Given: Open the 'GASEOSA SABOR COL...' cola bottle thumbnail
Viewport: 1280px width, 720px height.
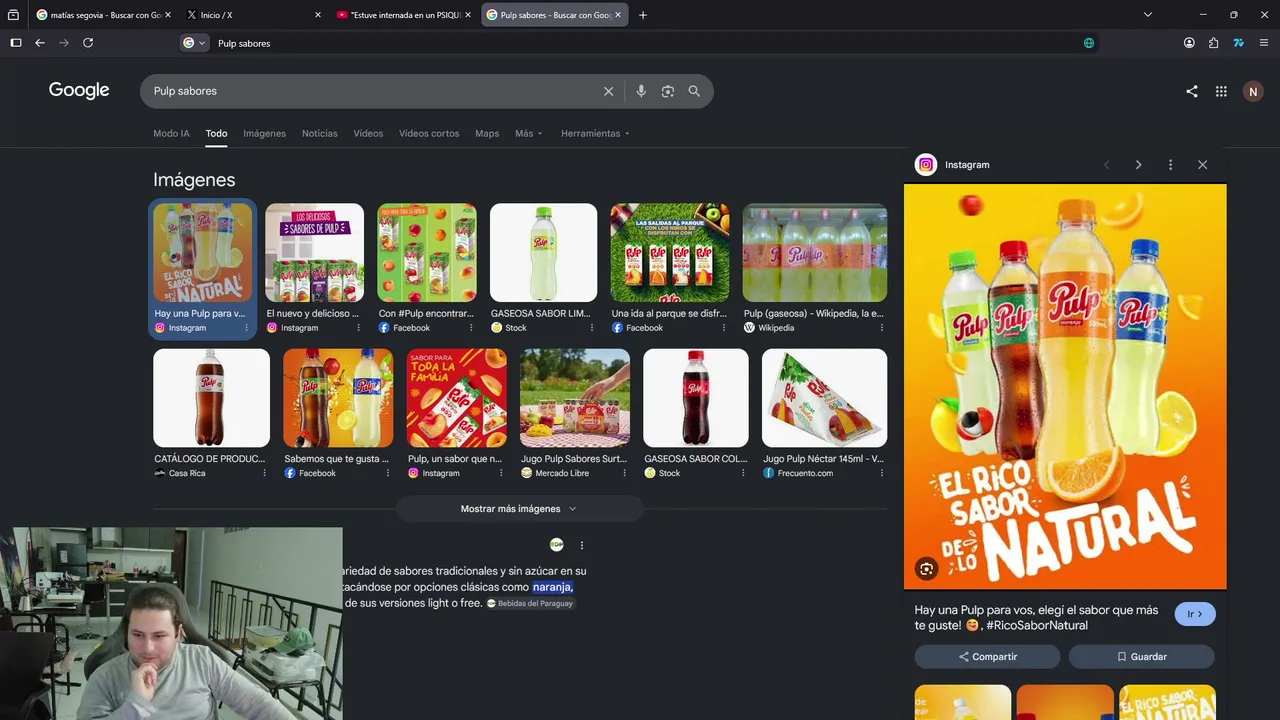Looking at the screenshot, I should [696, 398].
